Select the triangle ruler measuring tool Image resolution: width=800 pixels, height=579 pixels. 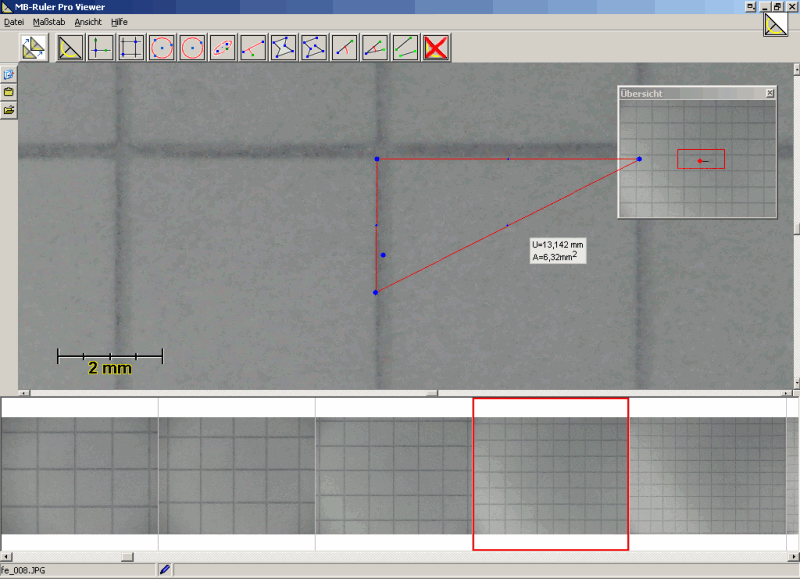tap(70, 47)
